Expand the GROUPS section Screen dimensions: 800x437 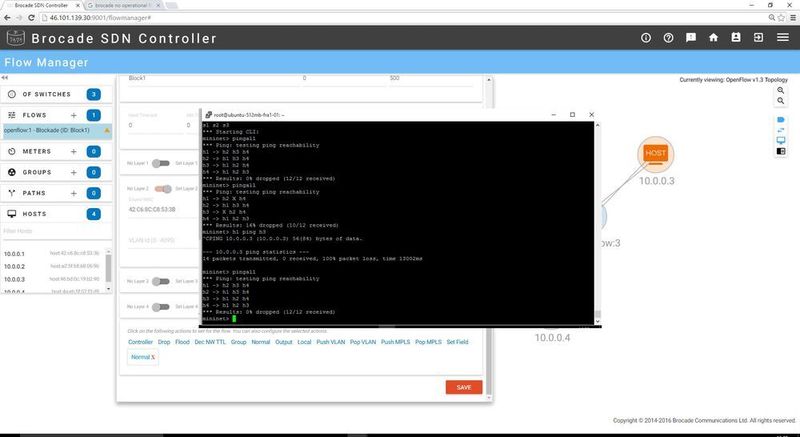[x=56, y=172]
